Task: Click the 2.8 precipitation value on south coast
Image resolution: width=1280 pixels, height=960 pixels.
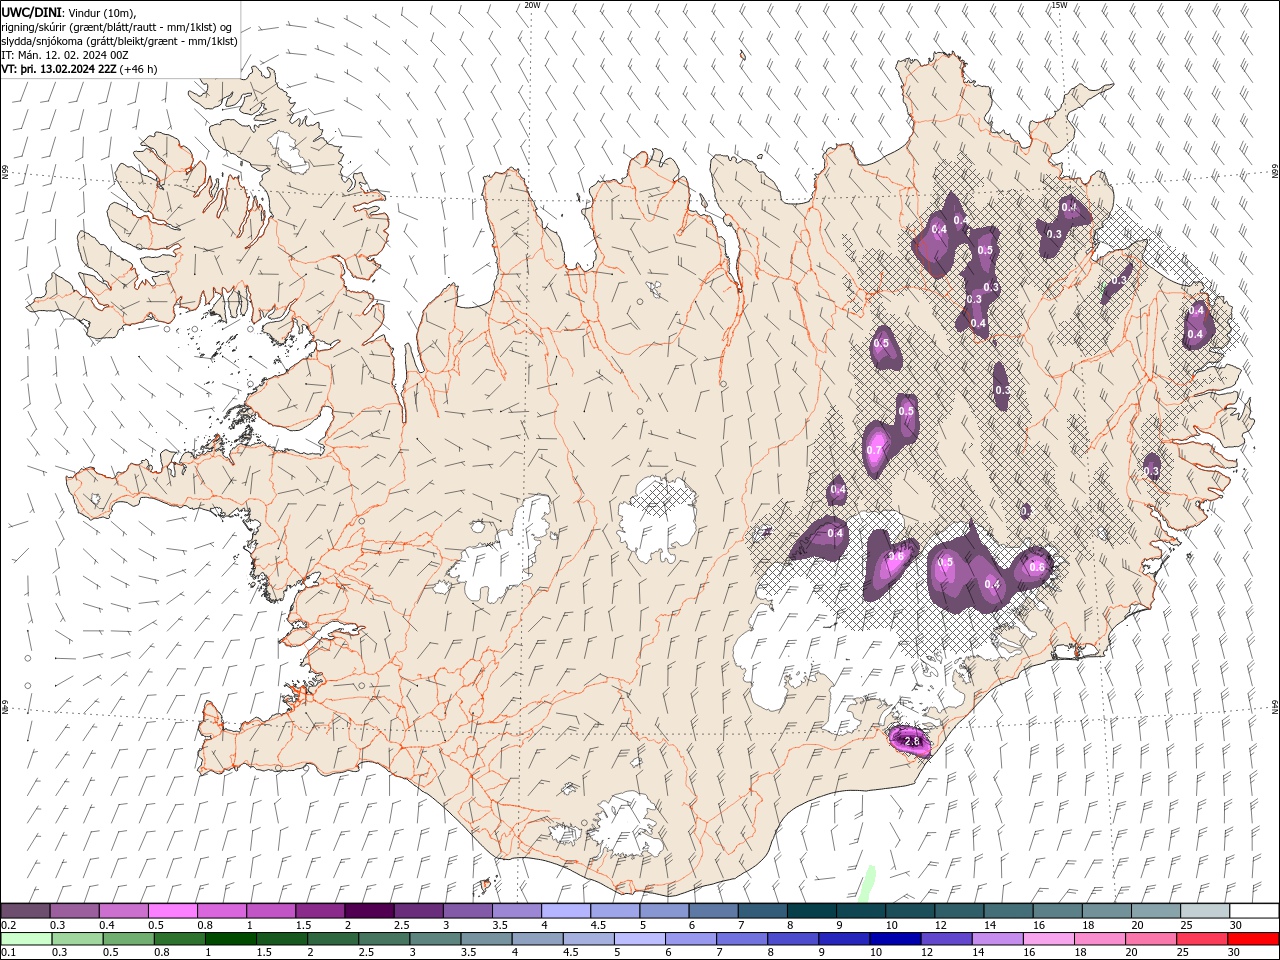Action: (911, 741)
